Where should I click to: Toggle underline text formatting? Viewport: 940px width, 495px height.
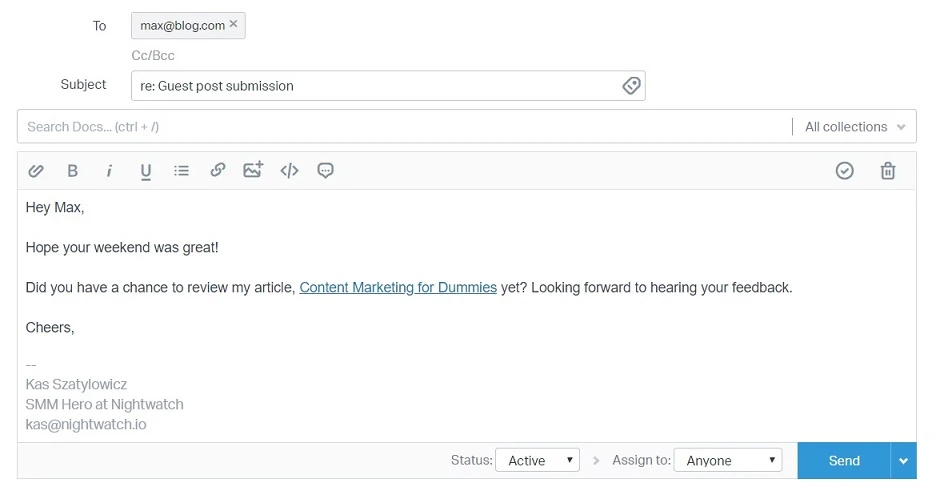coord(146,171)
